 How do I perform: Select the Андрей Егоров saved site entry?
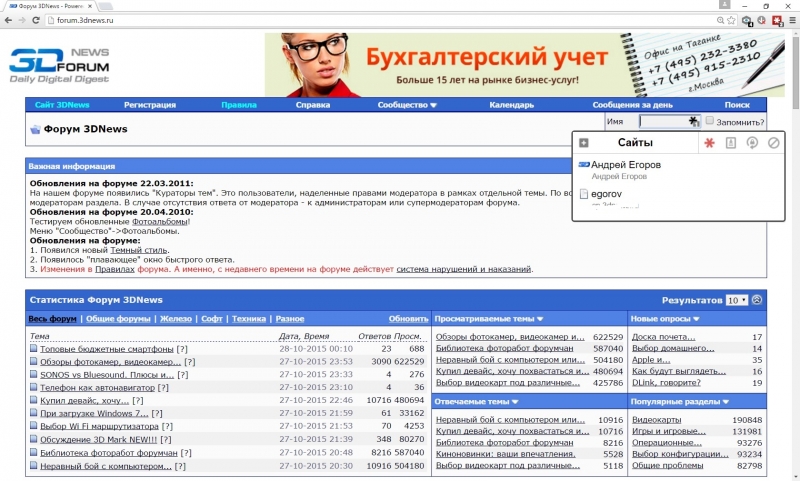(678, 170)
